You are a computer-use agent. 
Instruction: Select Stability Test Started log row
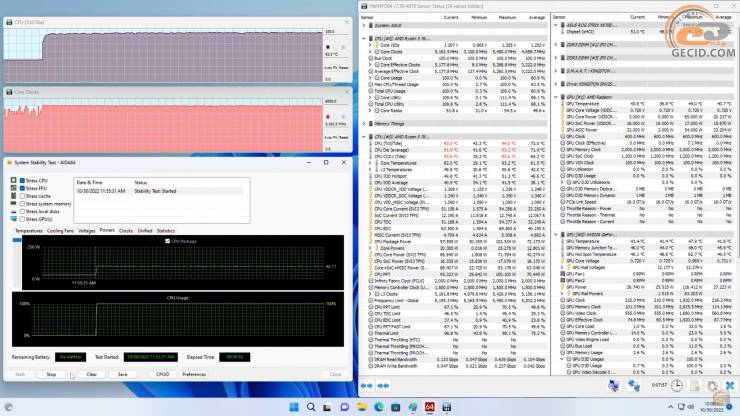coord(160,191)
